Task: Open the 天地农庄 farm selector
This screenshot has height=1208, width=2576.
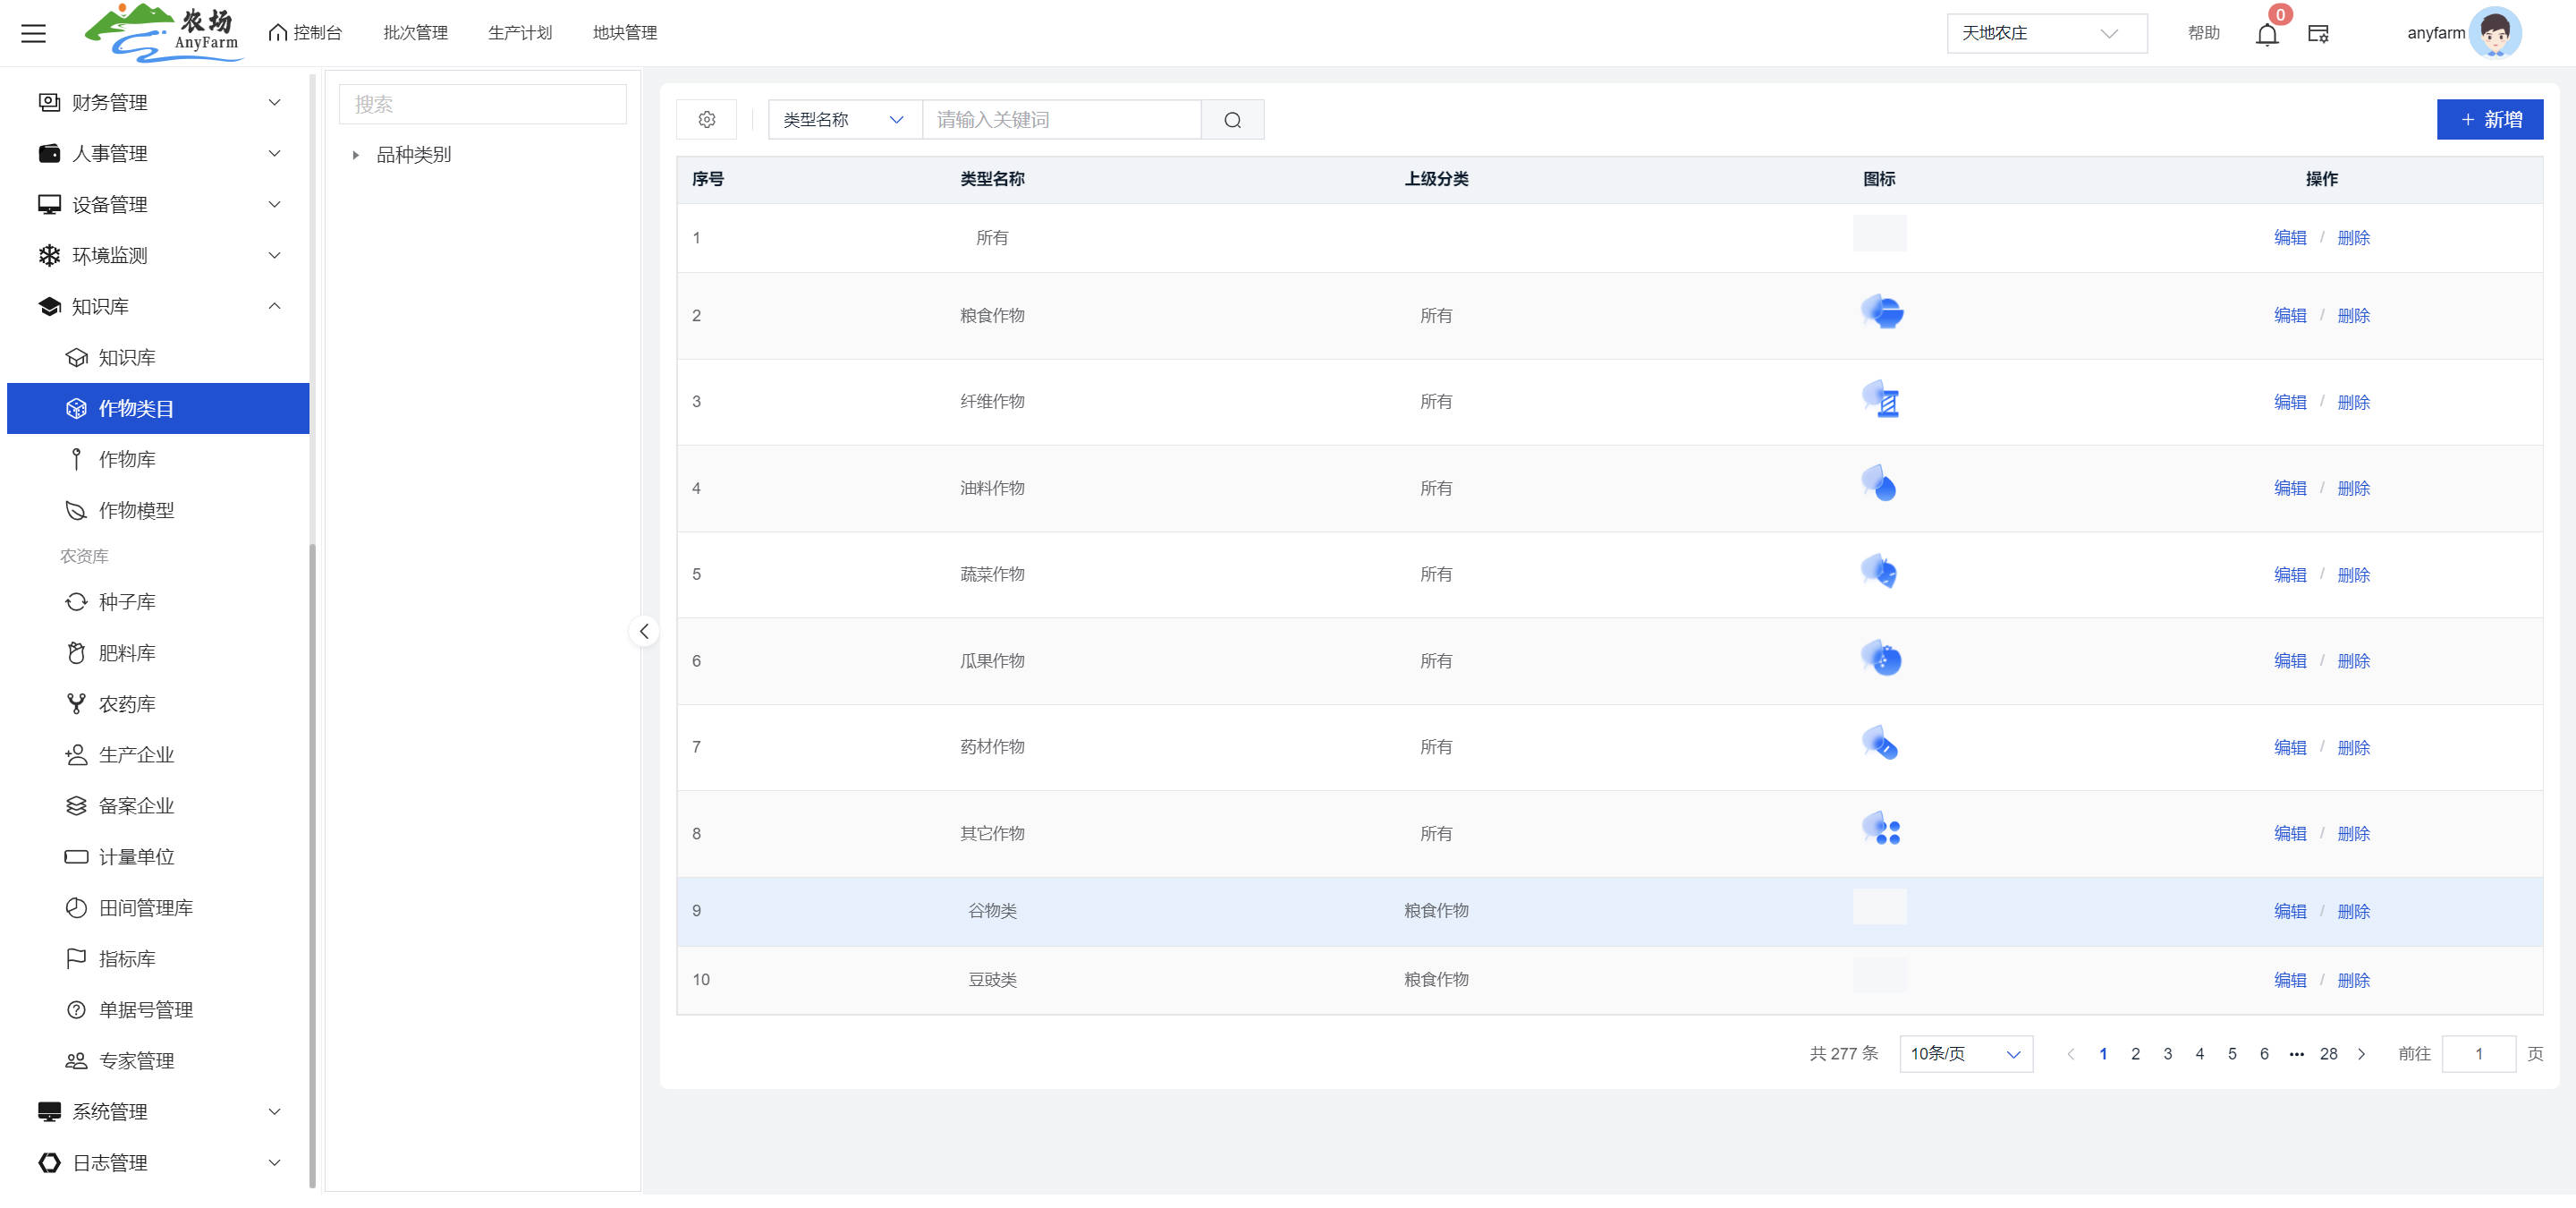Action: point(2045,33)
